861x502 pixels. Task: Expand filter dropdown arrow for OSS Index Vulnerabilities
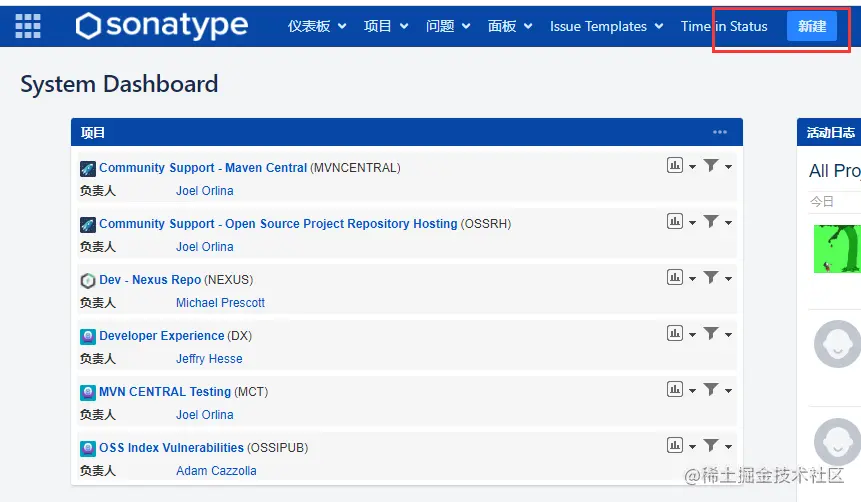pyautogui.click(x=729, y=447)
